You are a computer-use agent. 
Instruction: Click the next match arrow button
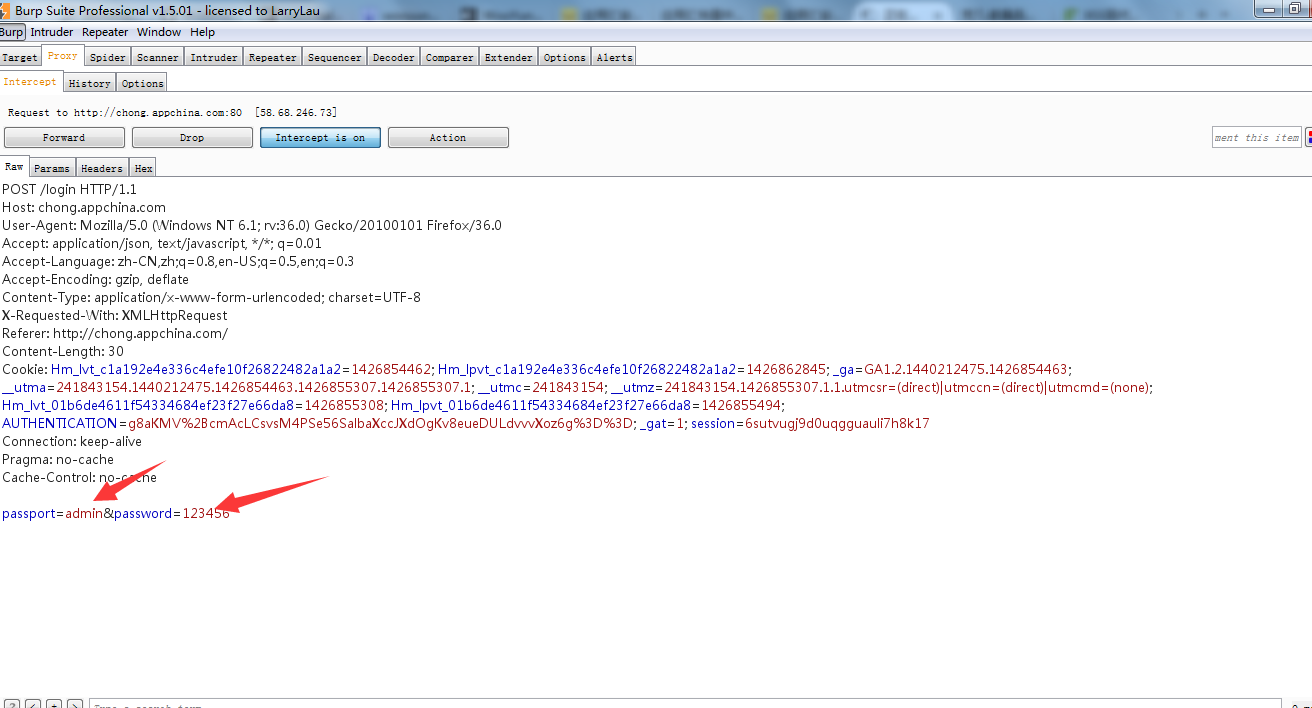(x=75, y=704)
